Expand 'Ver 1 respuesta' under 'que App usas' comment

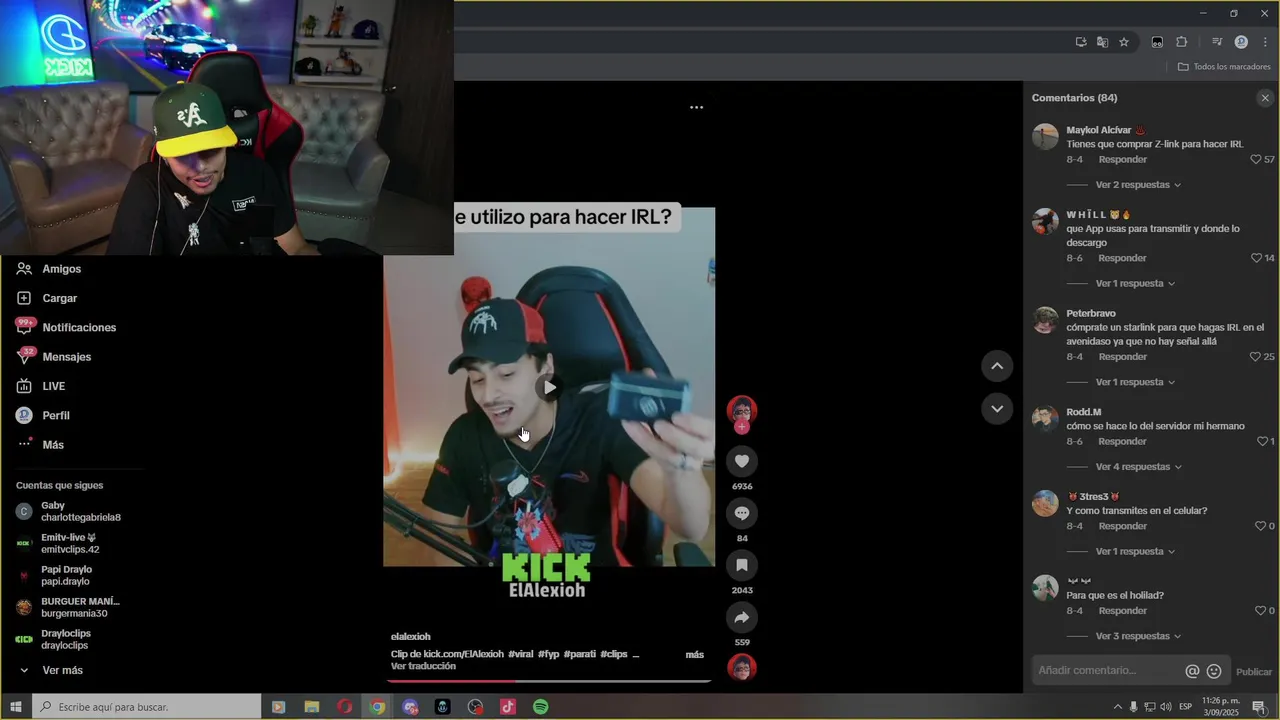(x=1135, y=284)
